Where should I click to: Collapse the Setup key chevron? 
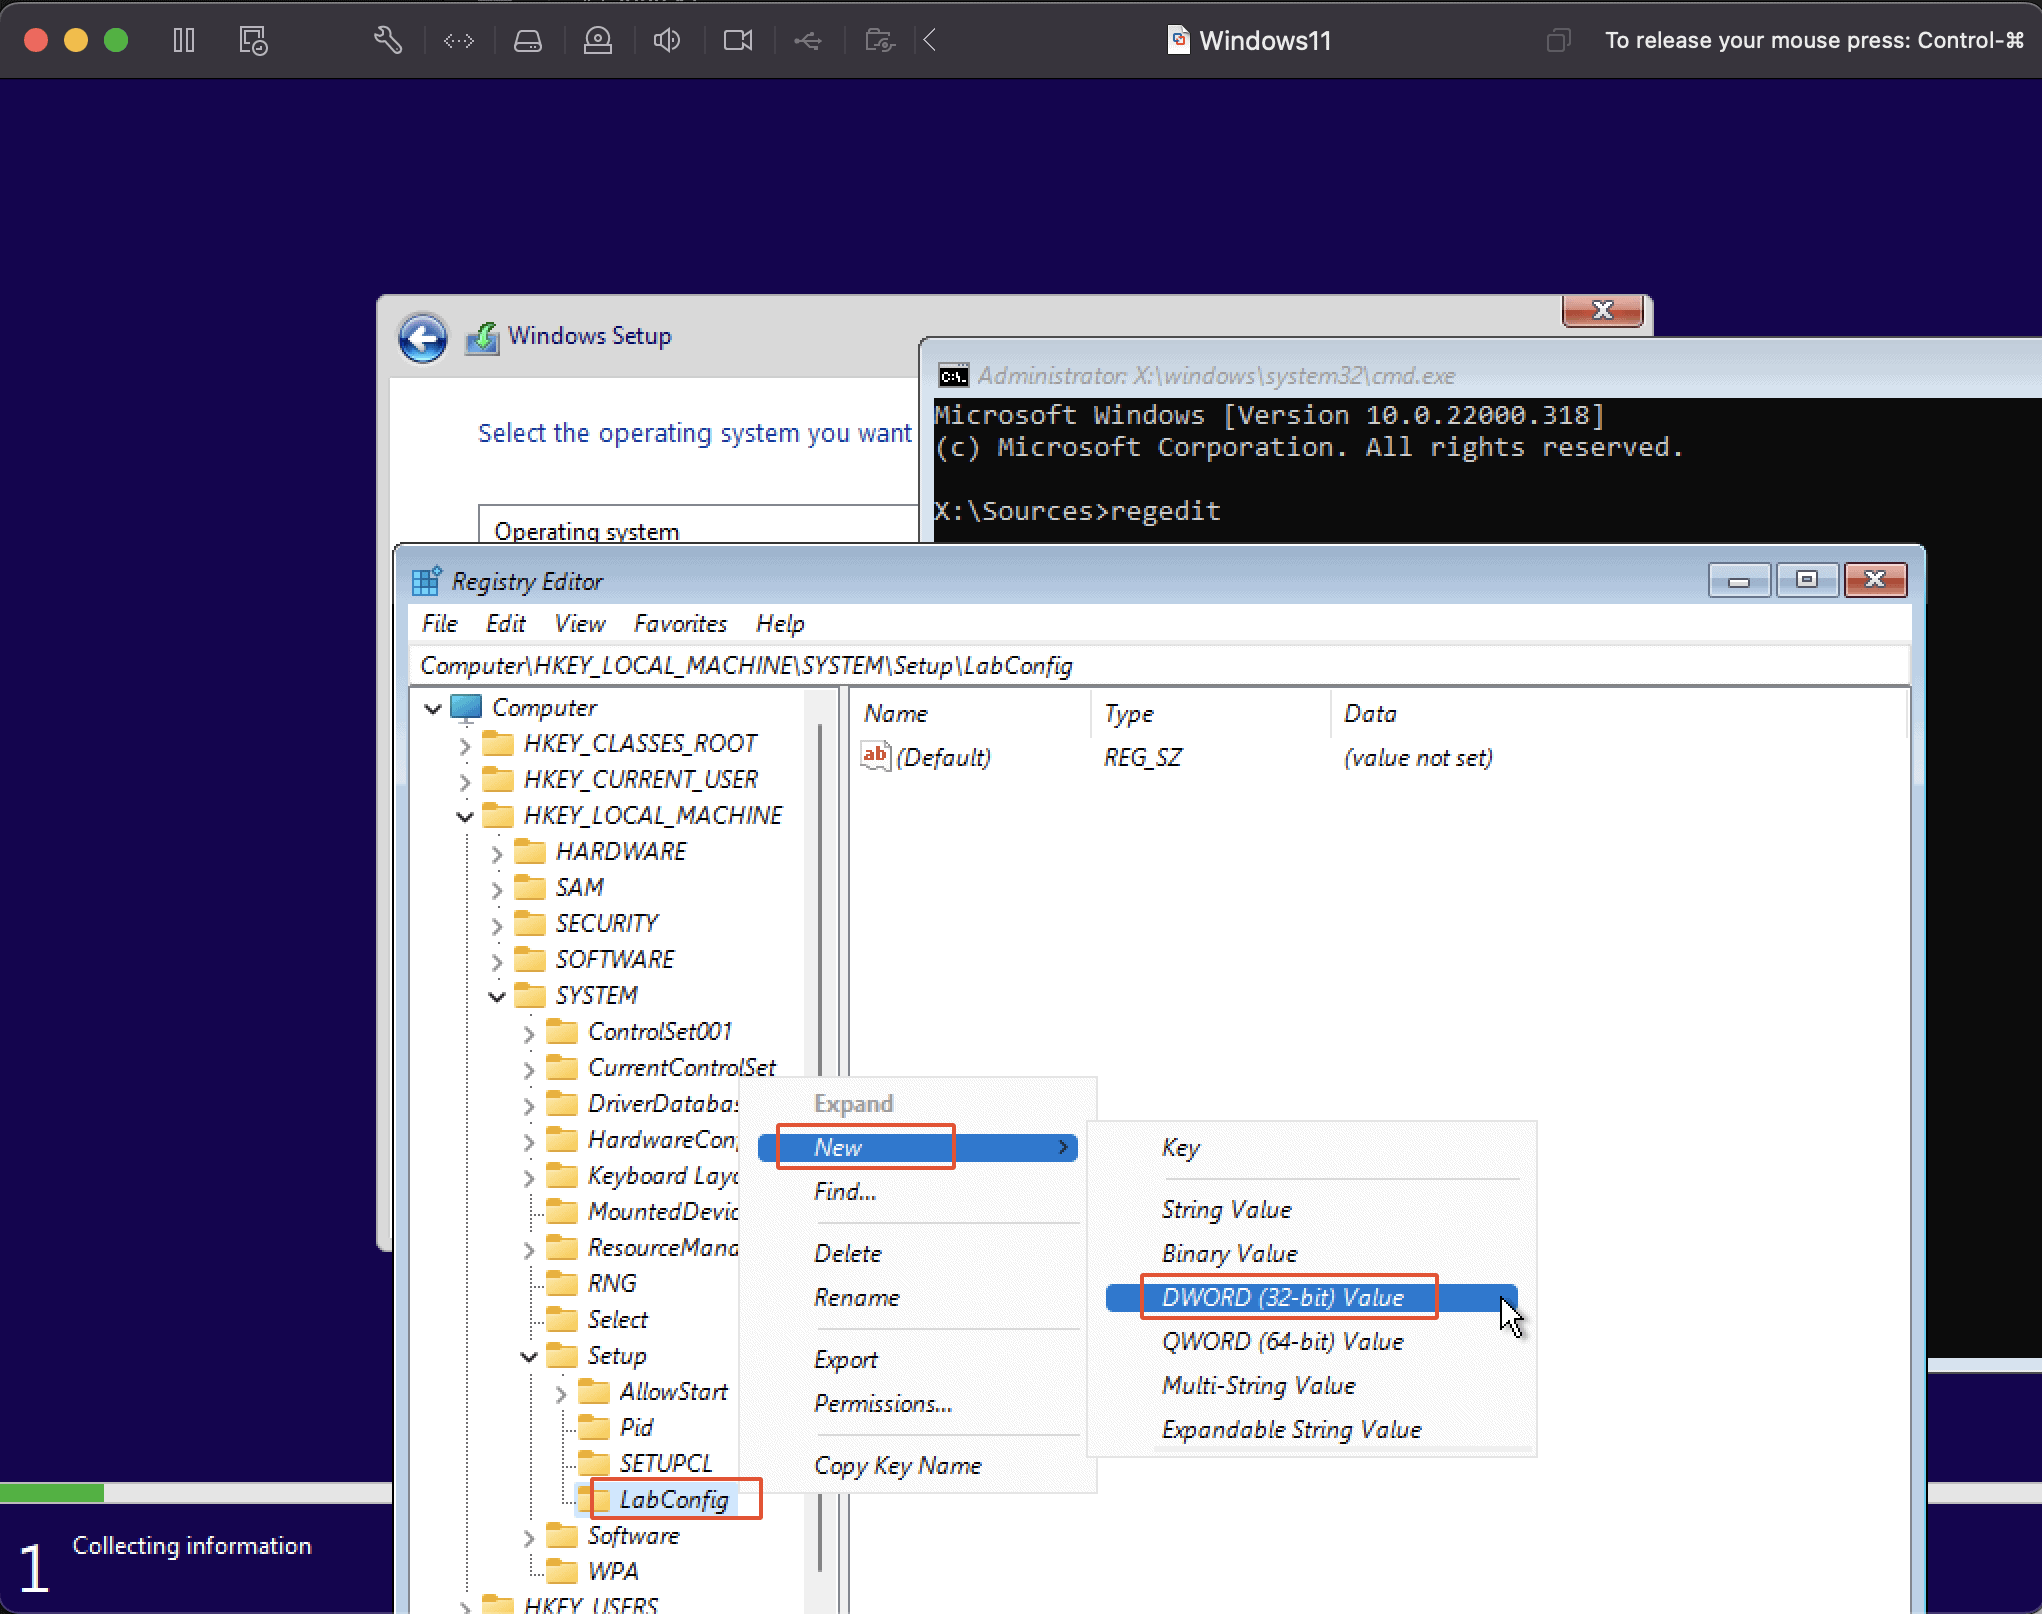tap(529, 1356)
